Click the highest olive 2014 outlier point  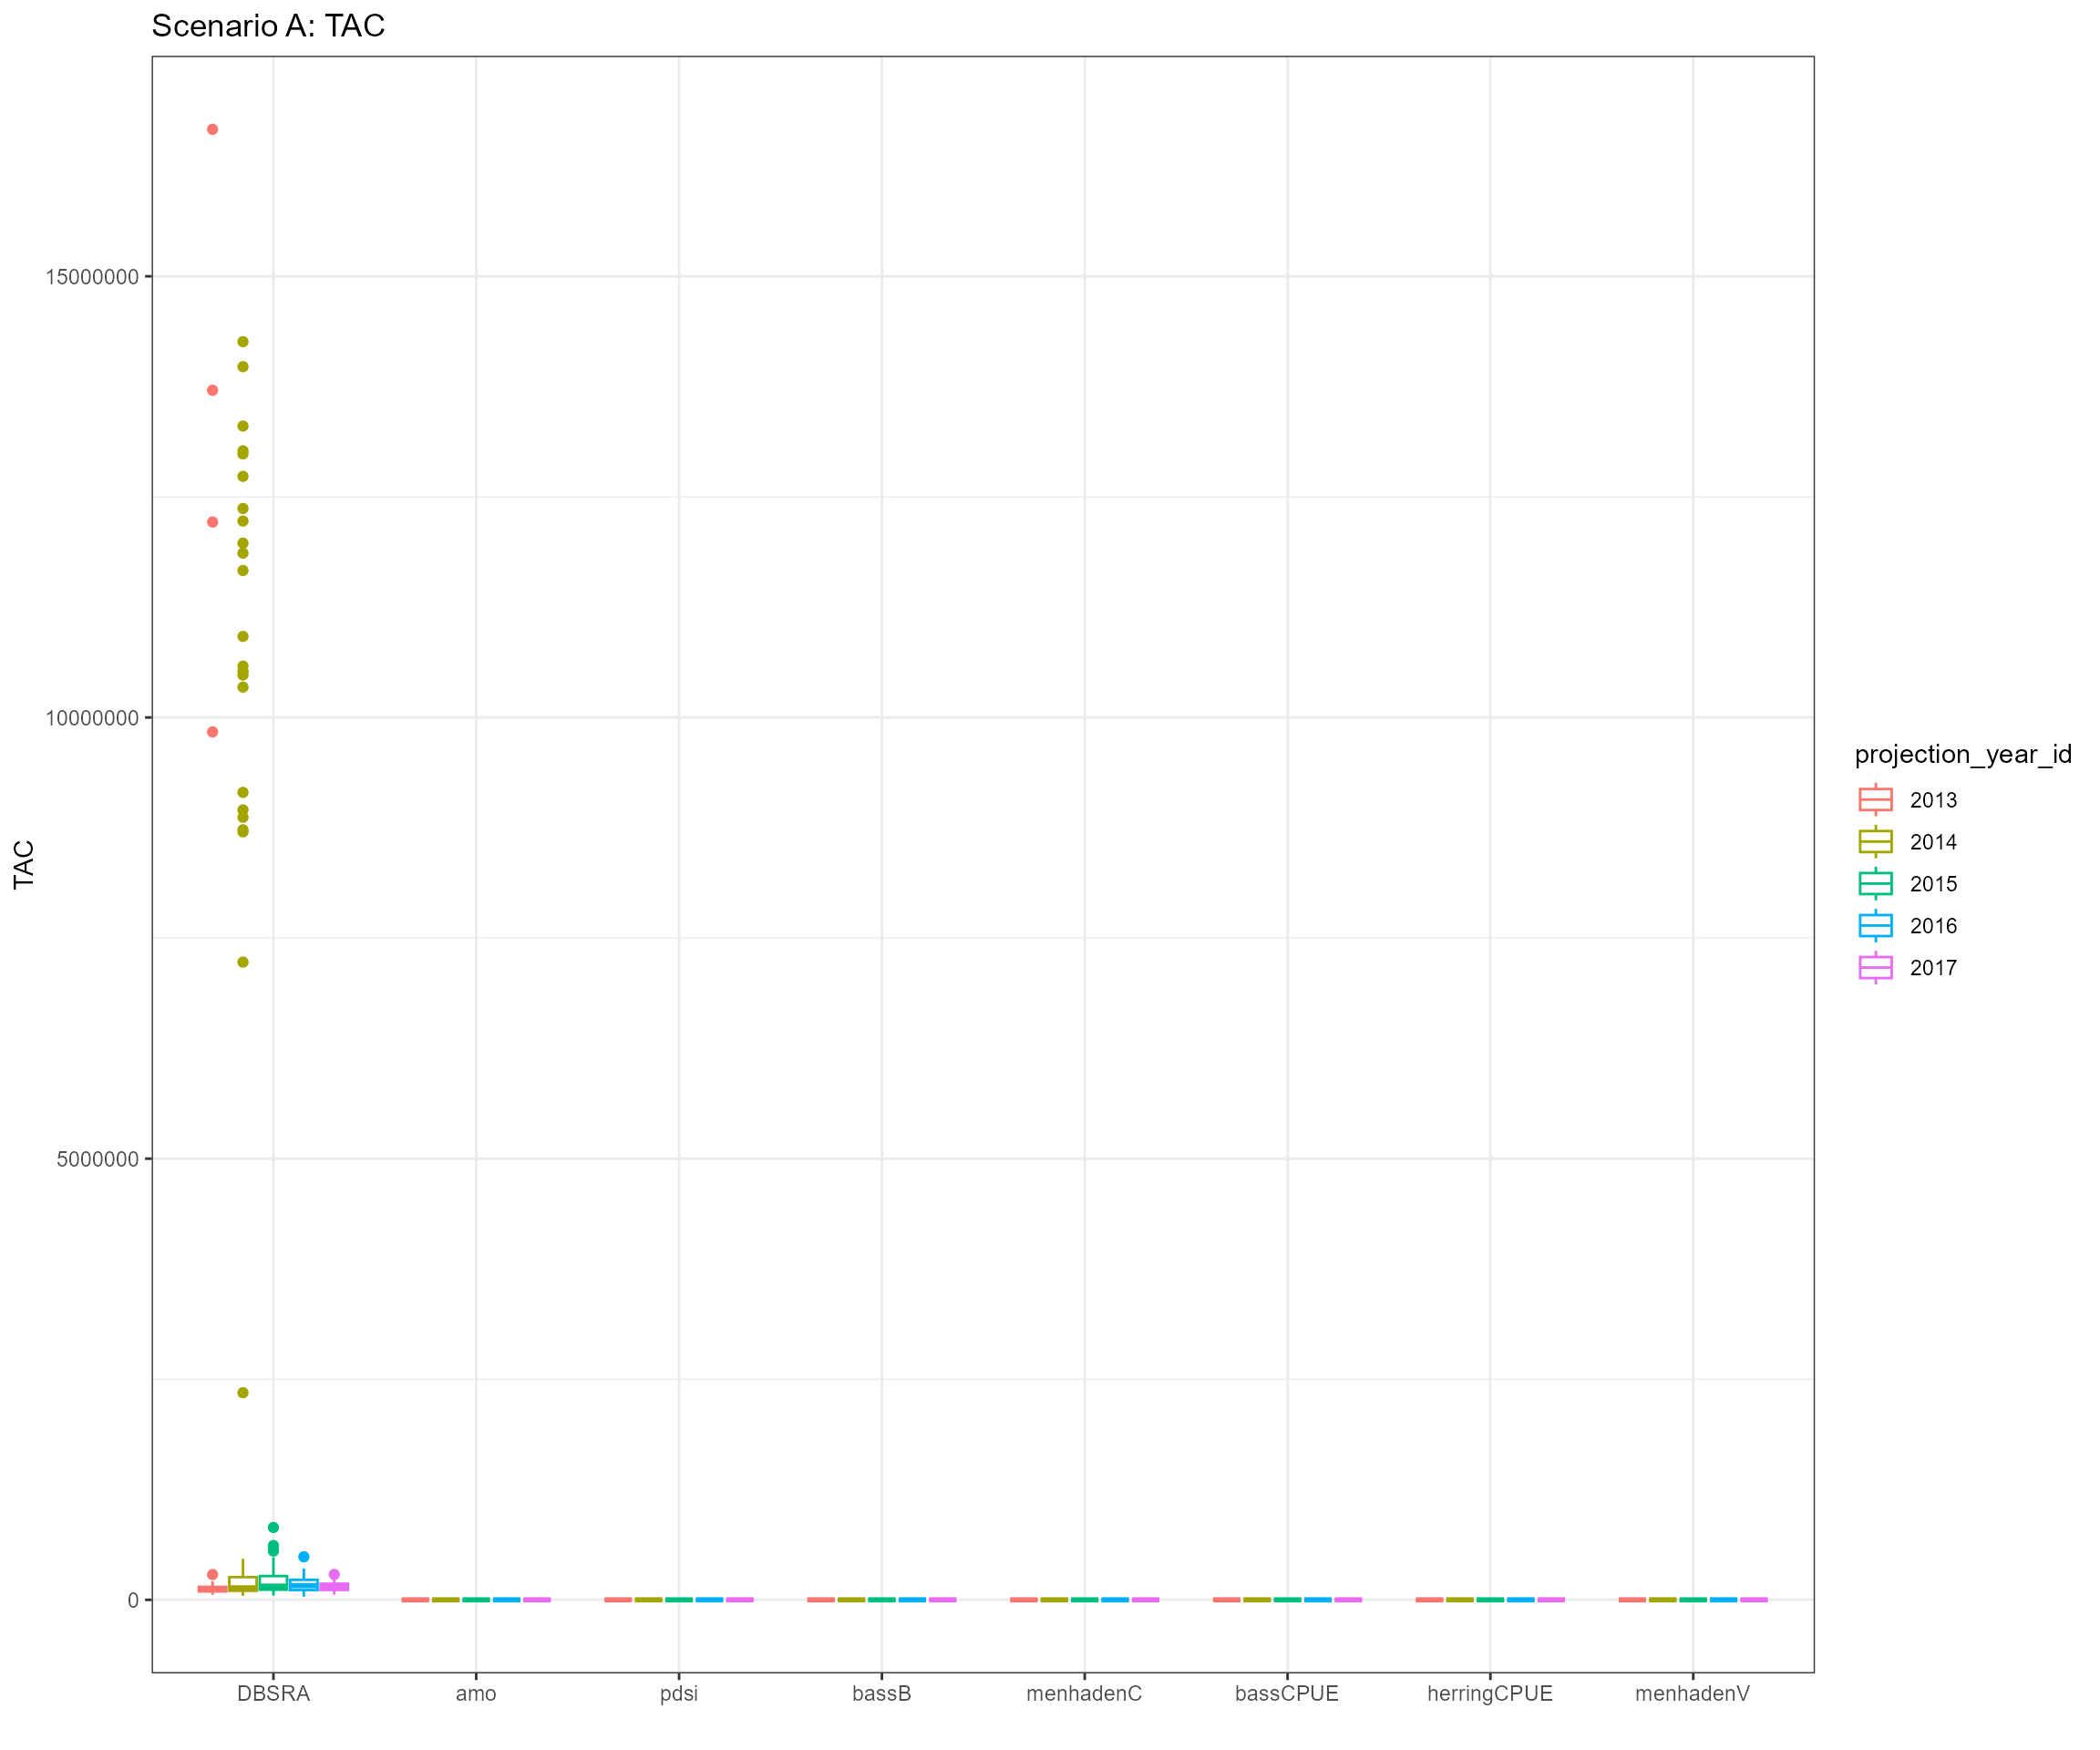tap(243, 342)
